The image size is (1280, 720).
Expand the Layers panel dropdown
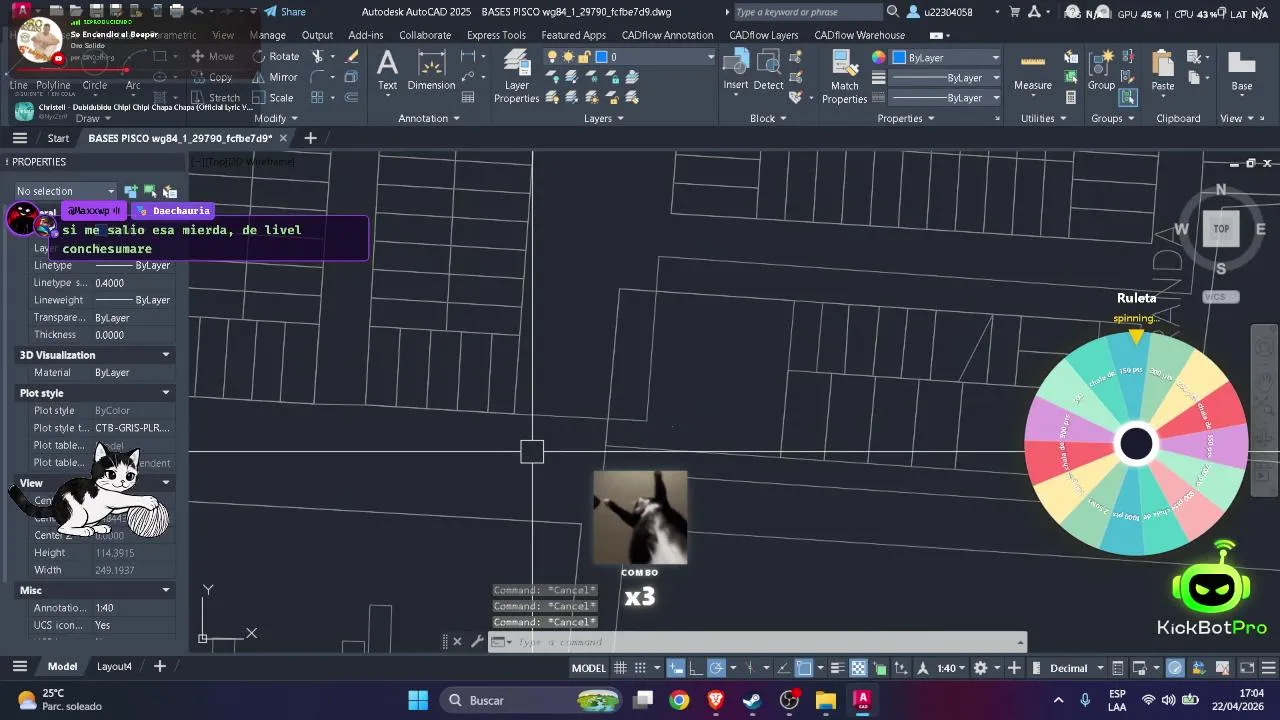pyautogui.click(x=604, y=118)
